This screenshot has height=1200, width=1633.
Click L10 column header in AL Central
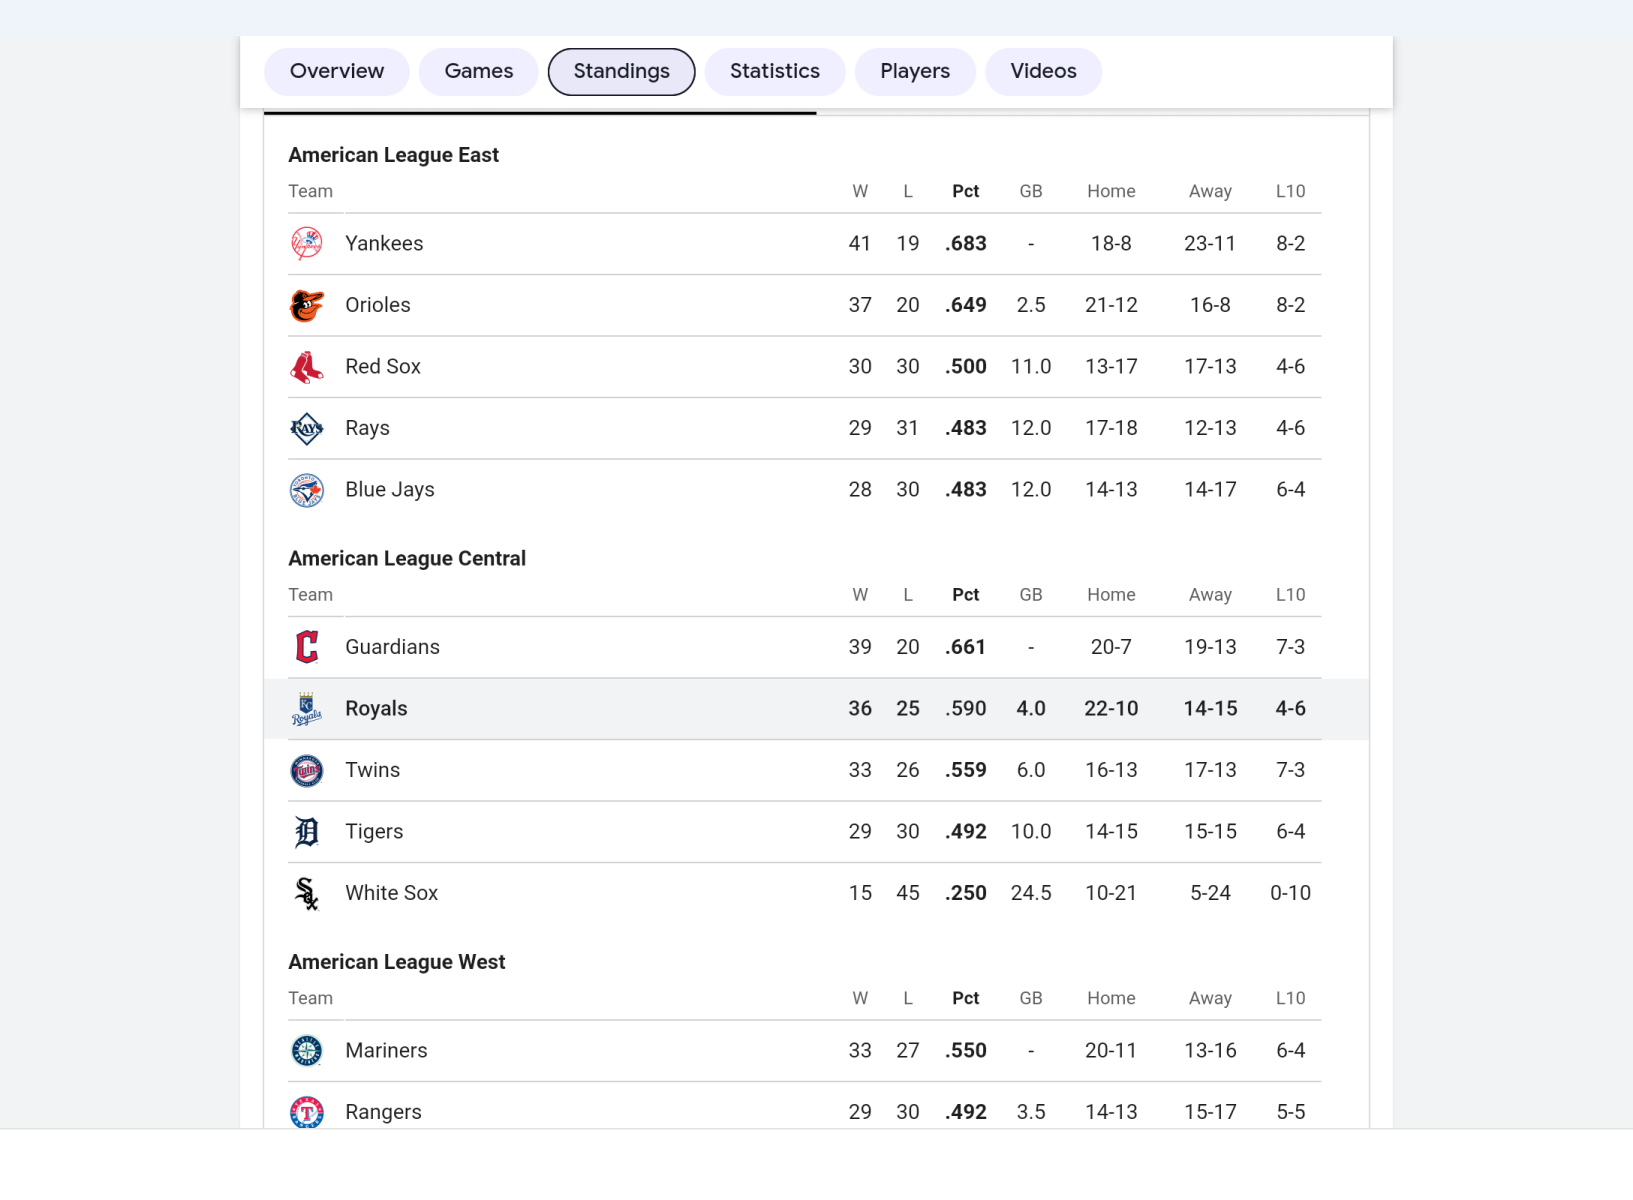[x=1290, y=595]
